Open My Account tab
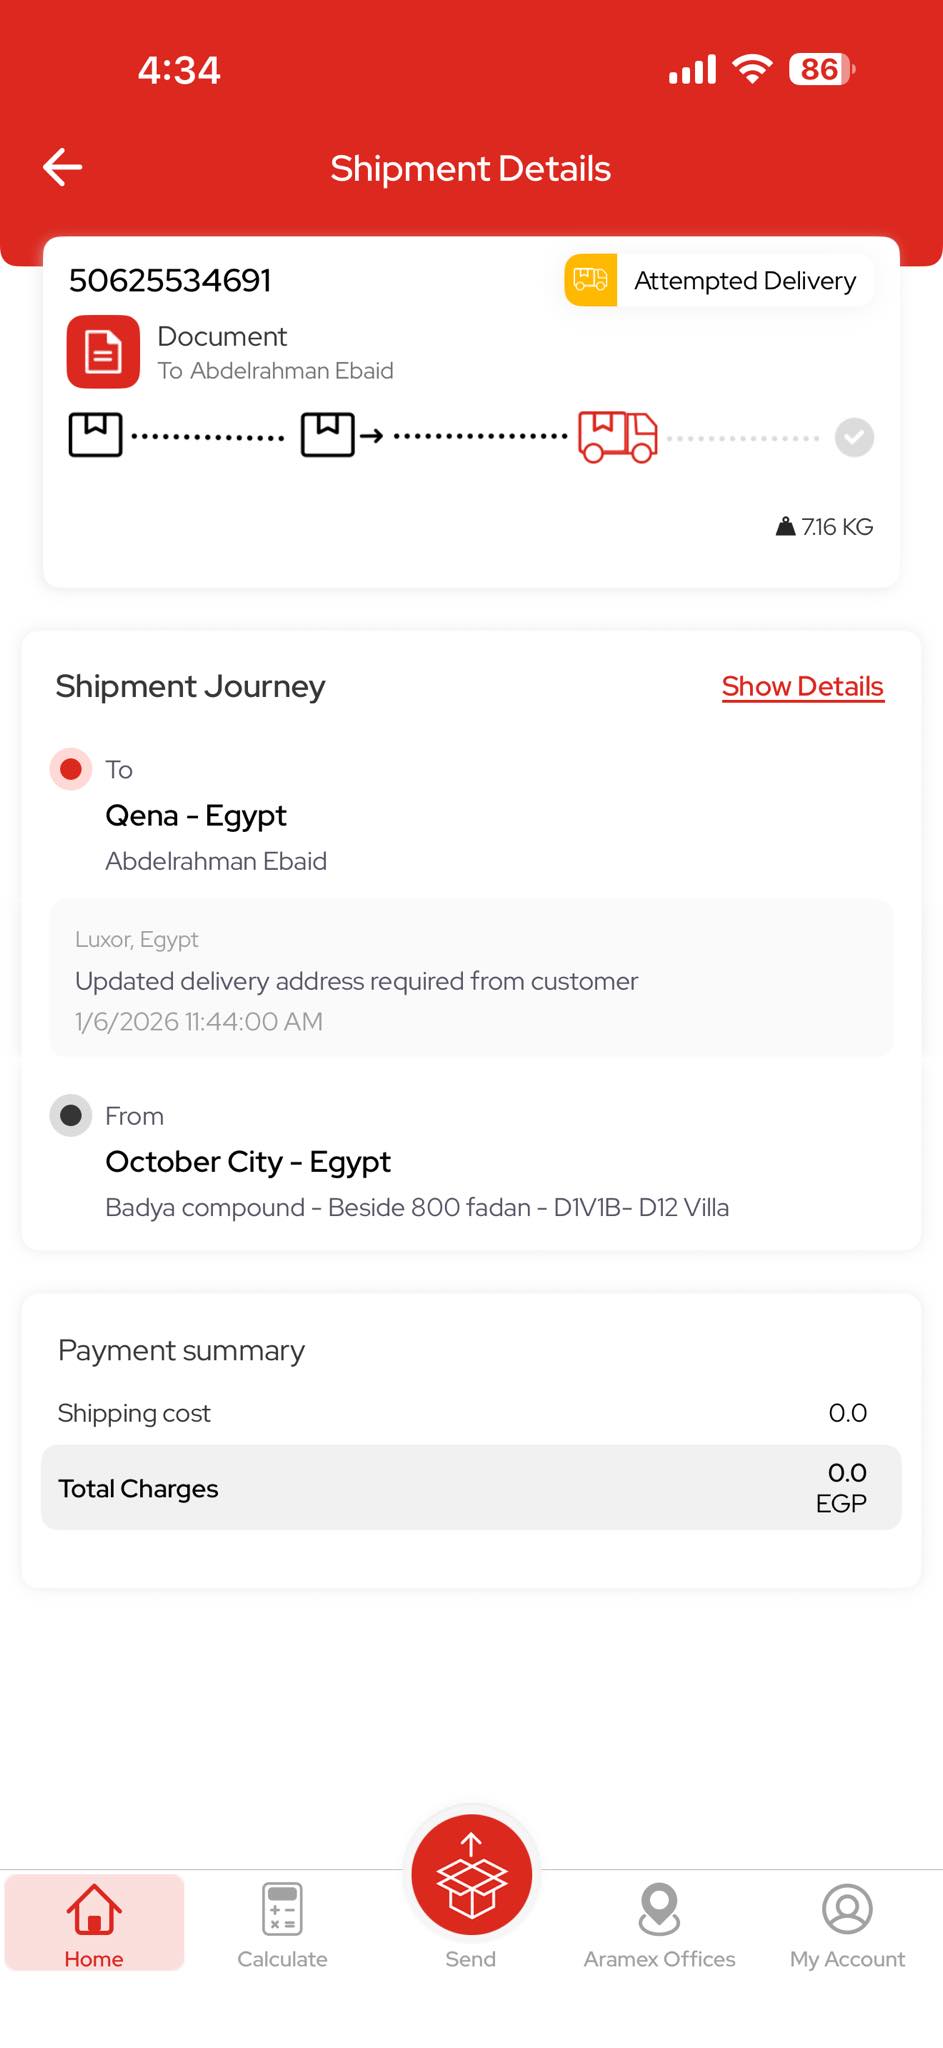 click(847, 1923)
